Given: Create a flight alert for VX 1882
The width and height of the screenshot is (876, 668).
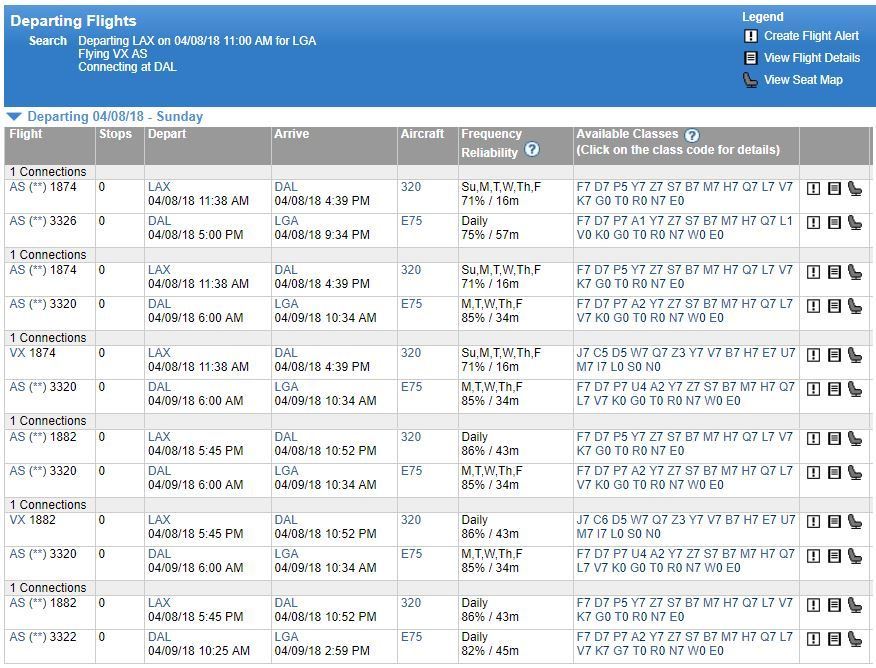Looking at the screenshot, I should coord(814,522).
